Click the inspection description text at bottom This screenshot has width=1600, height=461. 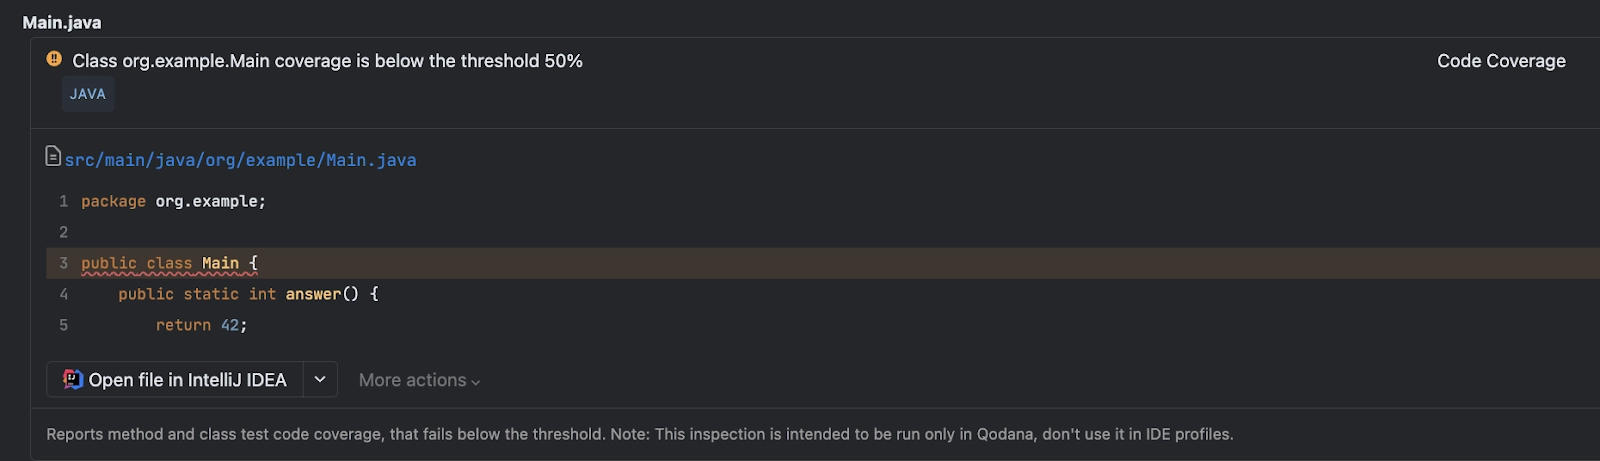click(x=640, y=434)
